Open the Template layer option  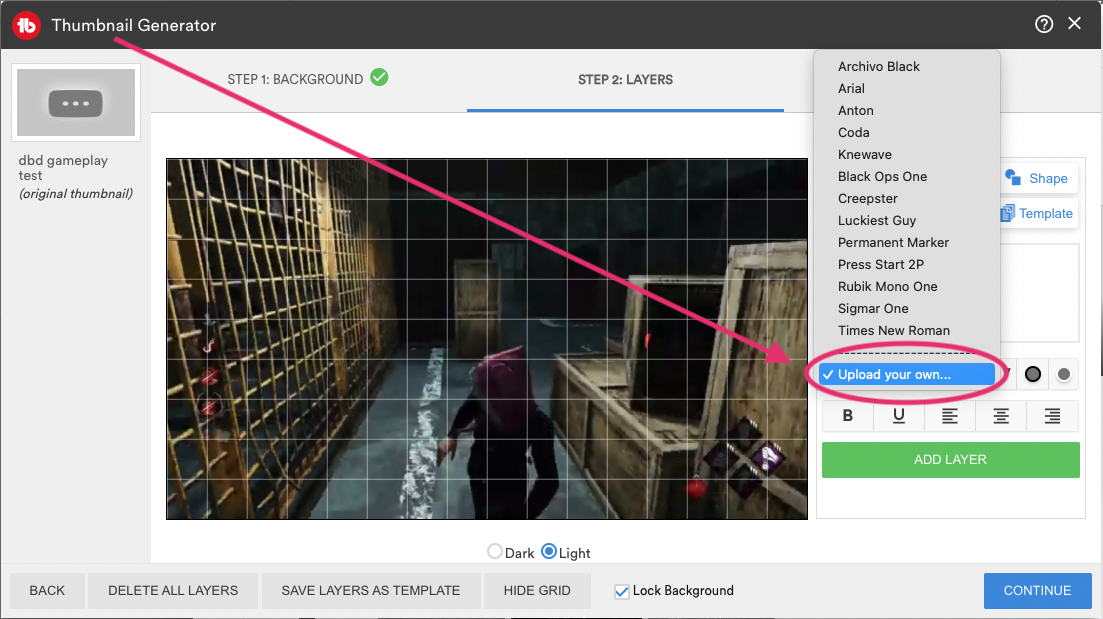1037,213
